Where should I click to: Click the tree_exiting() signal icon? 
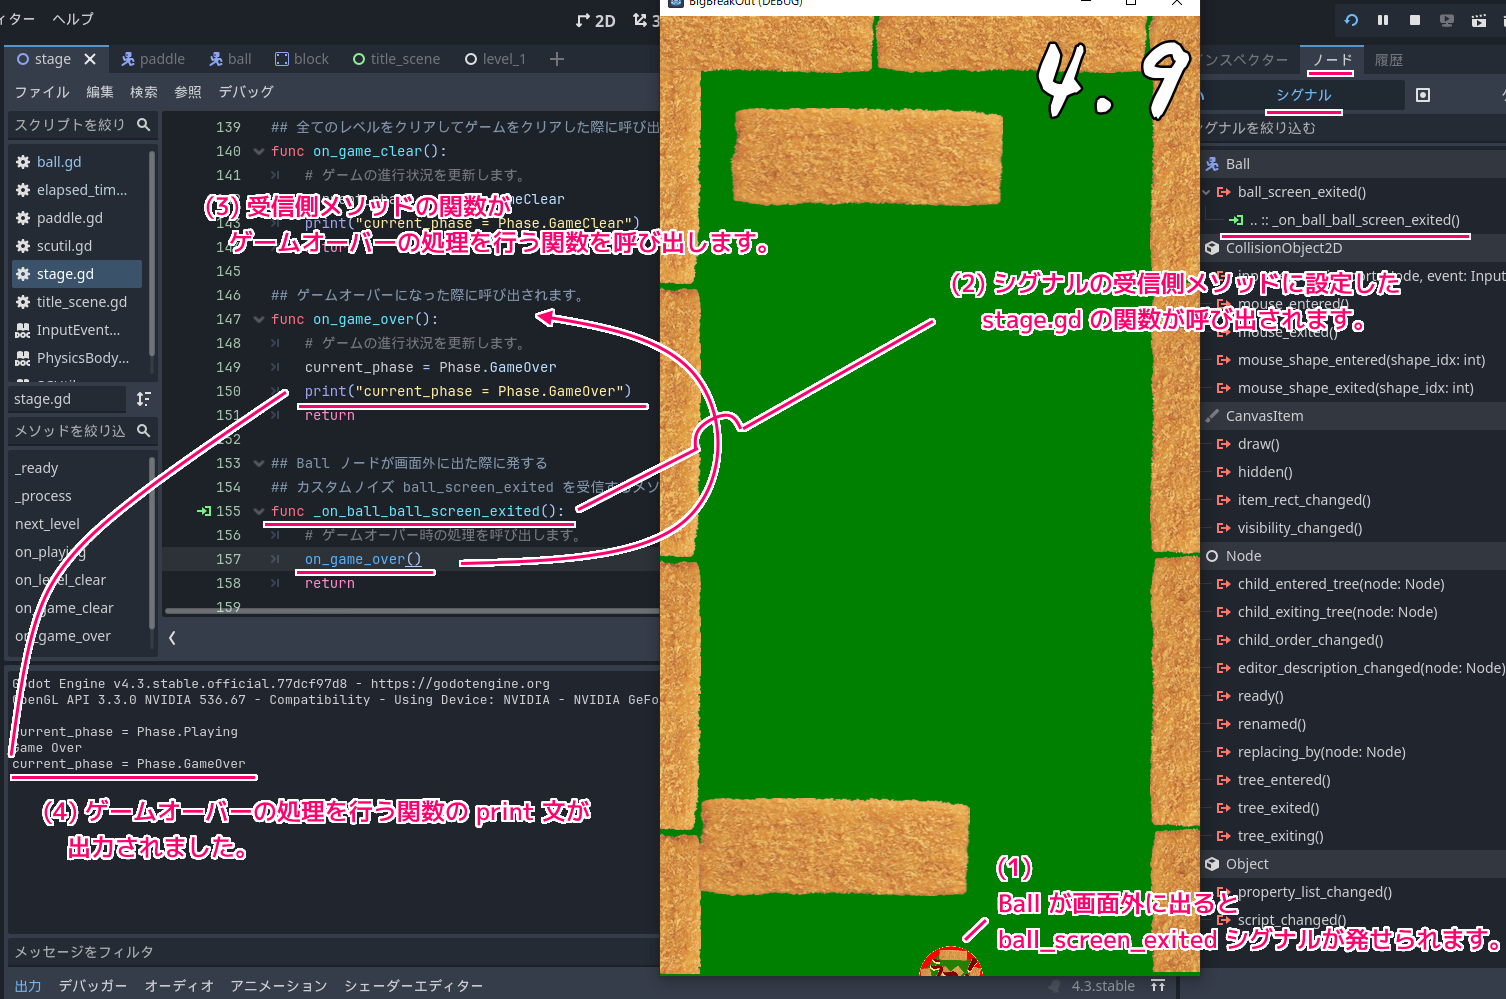click(x=1224, y=836)
